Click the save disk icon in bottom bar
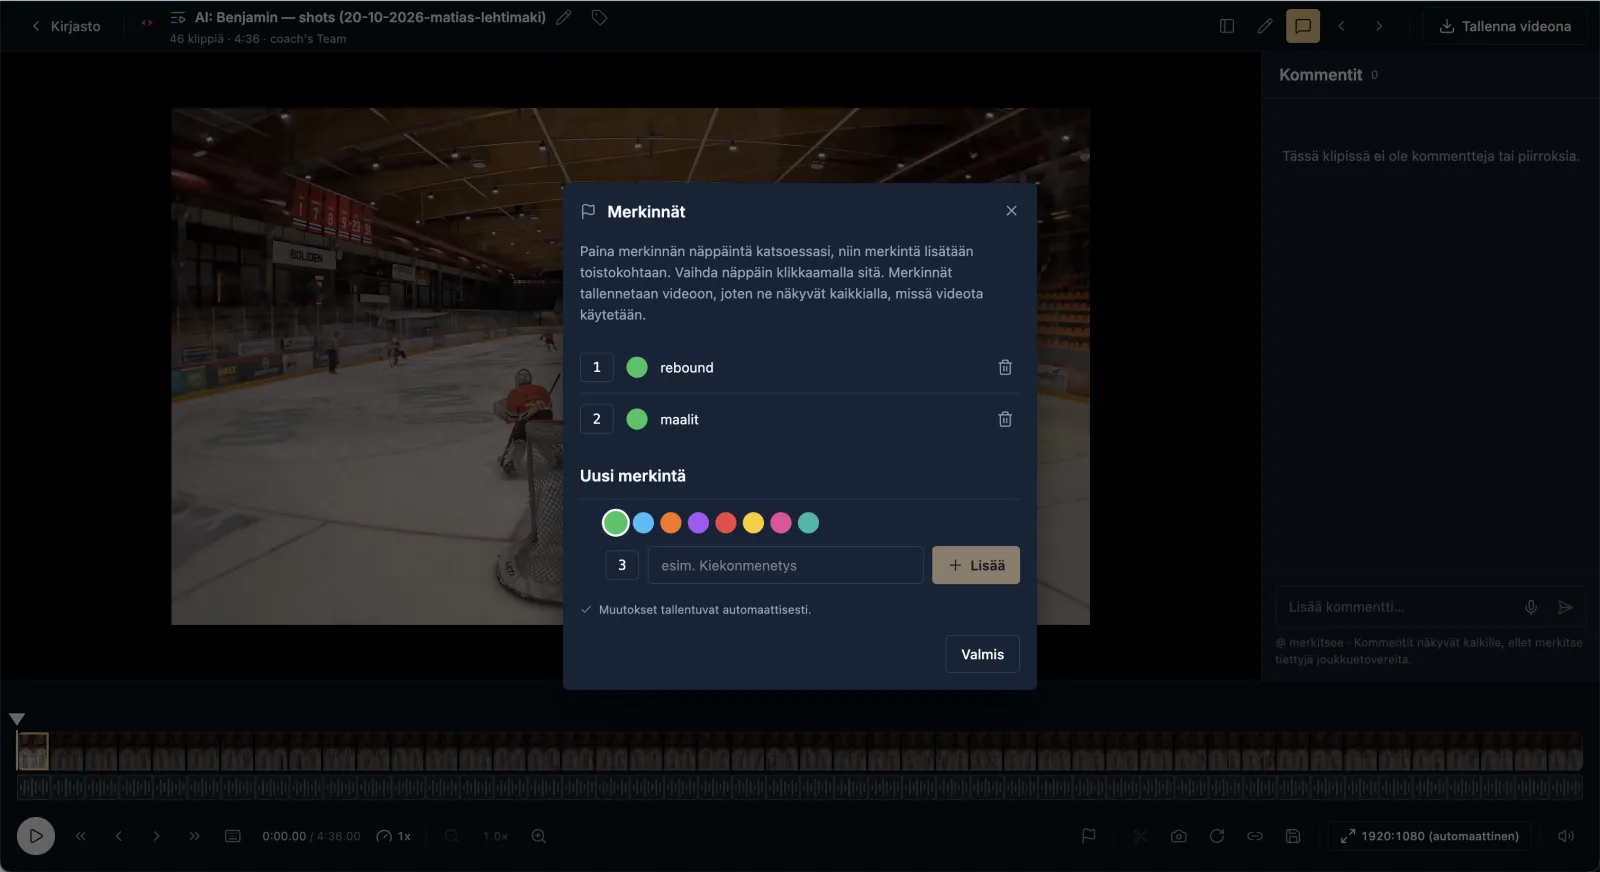 point(1293,836)
